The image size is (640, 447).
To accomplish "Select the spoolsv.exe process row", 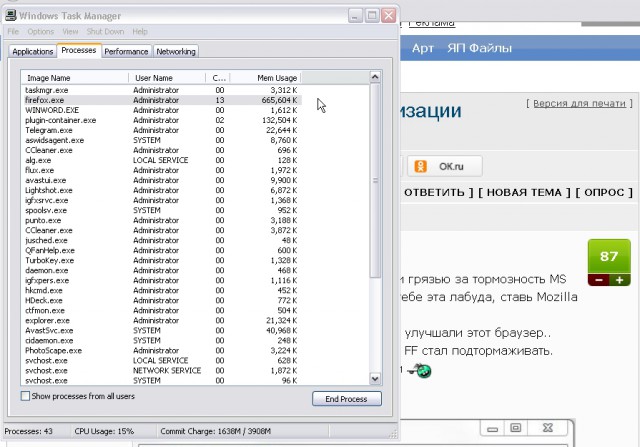I will tap(162, 210).
